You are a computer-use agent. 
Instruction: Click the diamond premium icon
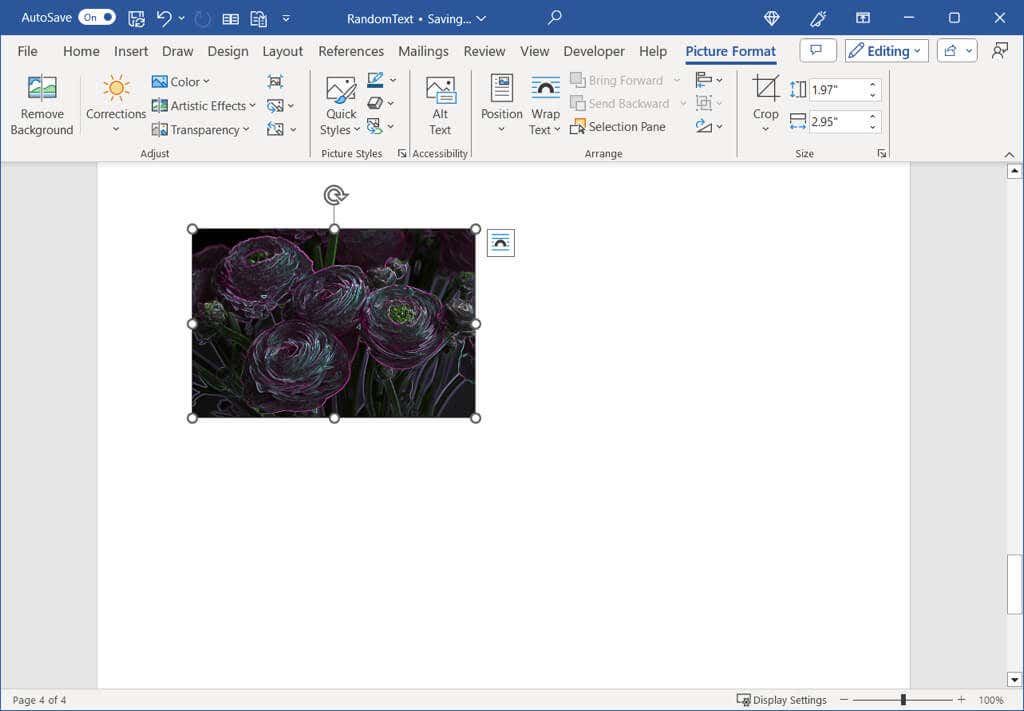coord(772,18)
